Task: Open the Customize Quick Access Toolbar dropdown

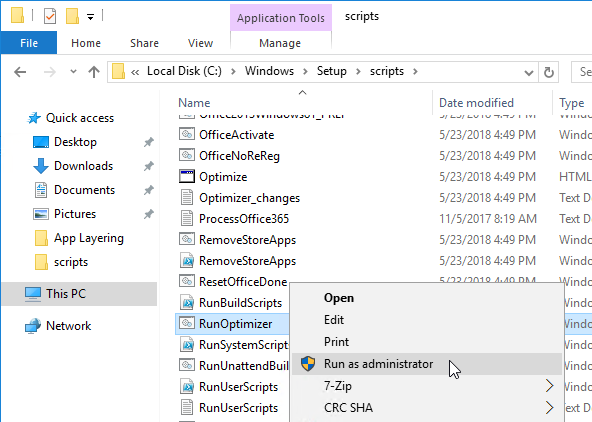Action: click(x=90, y=17)
